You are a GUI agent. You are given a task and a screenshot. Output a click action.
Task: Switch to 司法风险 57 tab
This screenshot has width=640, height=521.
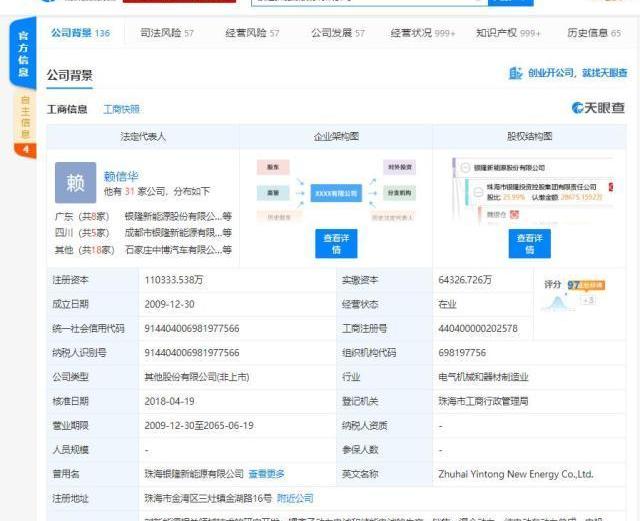(167, 33)
